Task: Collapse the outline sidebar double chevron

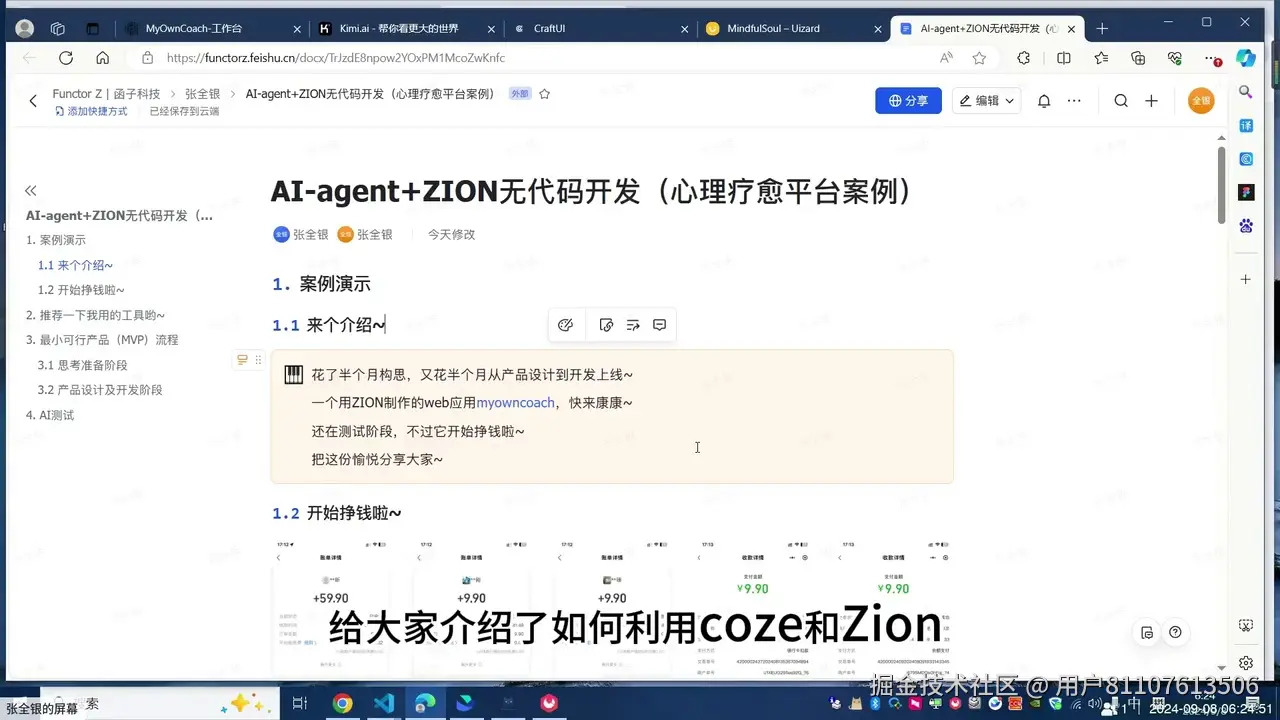Action: [31, 190]
